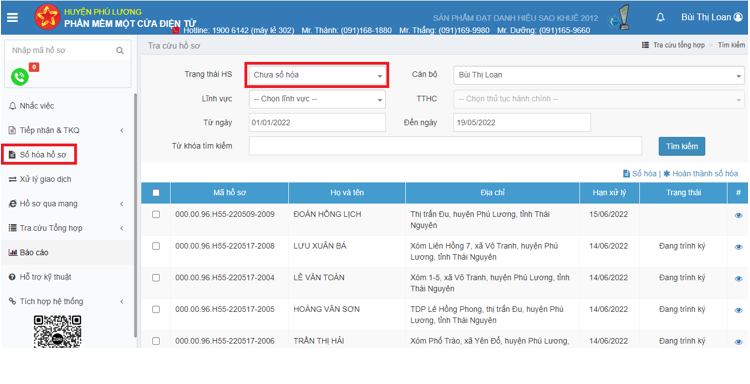Click record code 000.00.96.H55-220517-2008
Screen dimensions: 750x384
click(225, 246)
